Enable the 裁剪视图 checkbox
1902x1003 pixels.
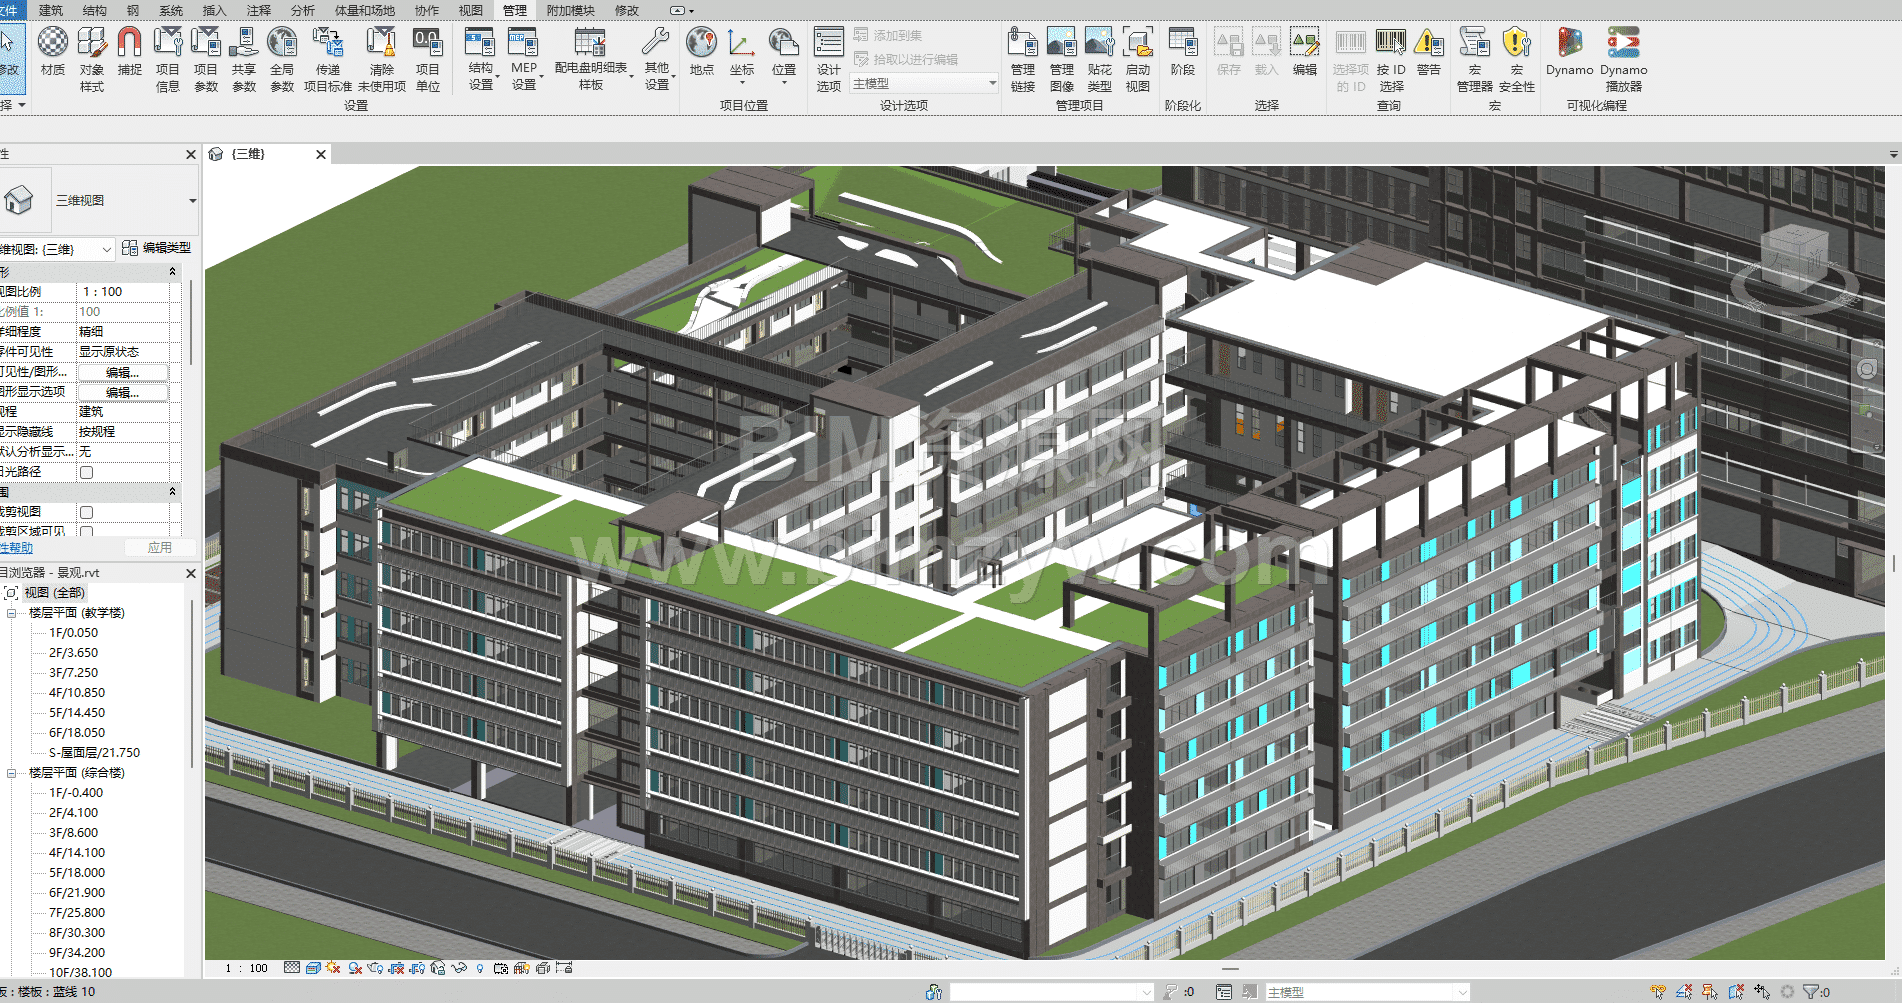coord(87,512)
